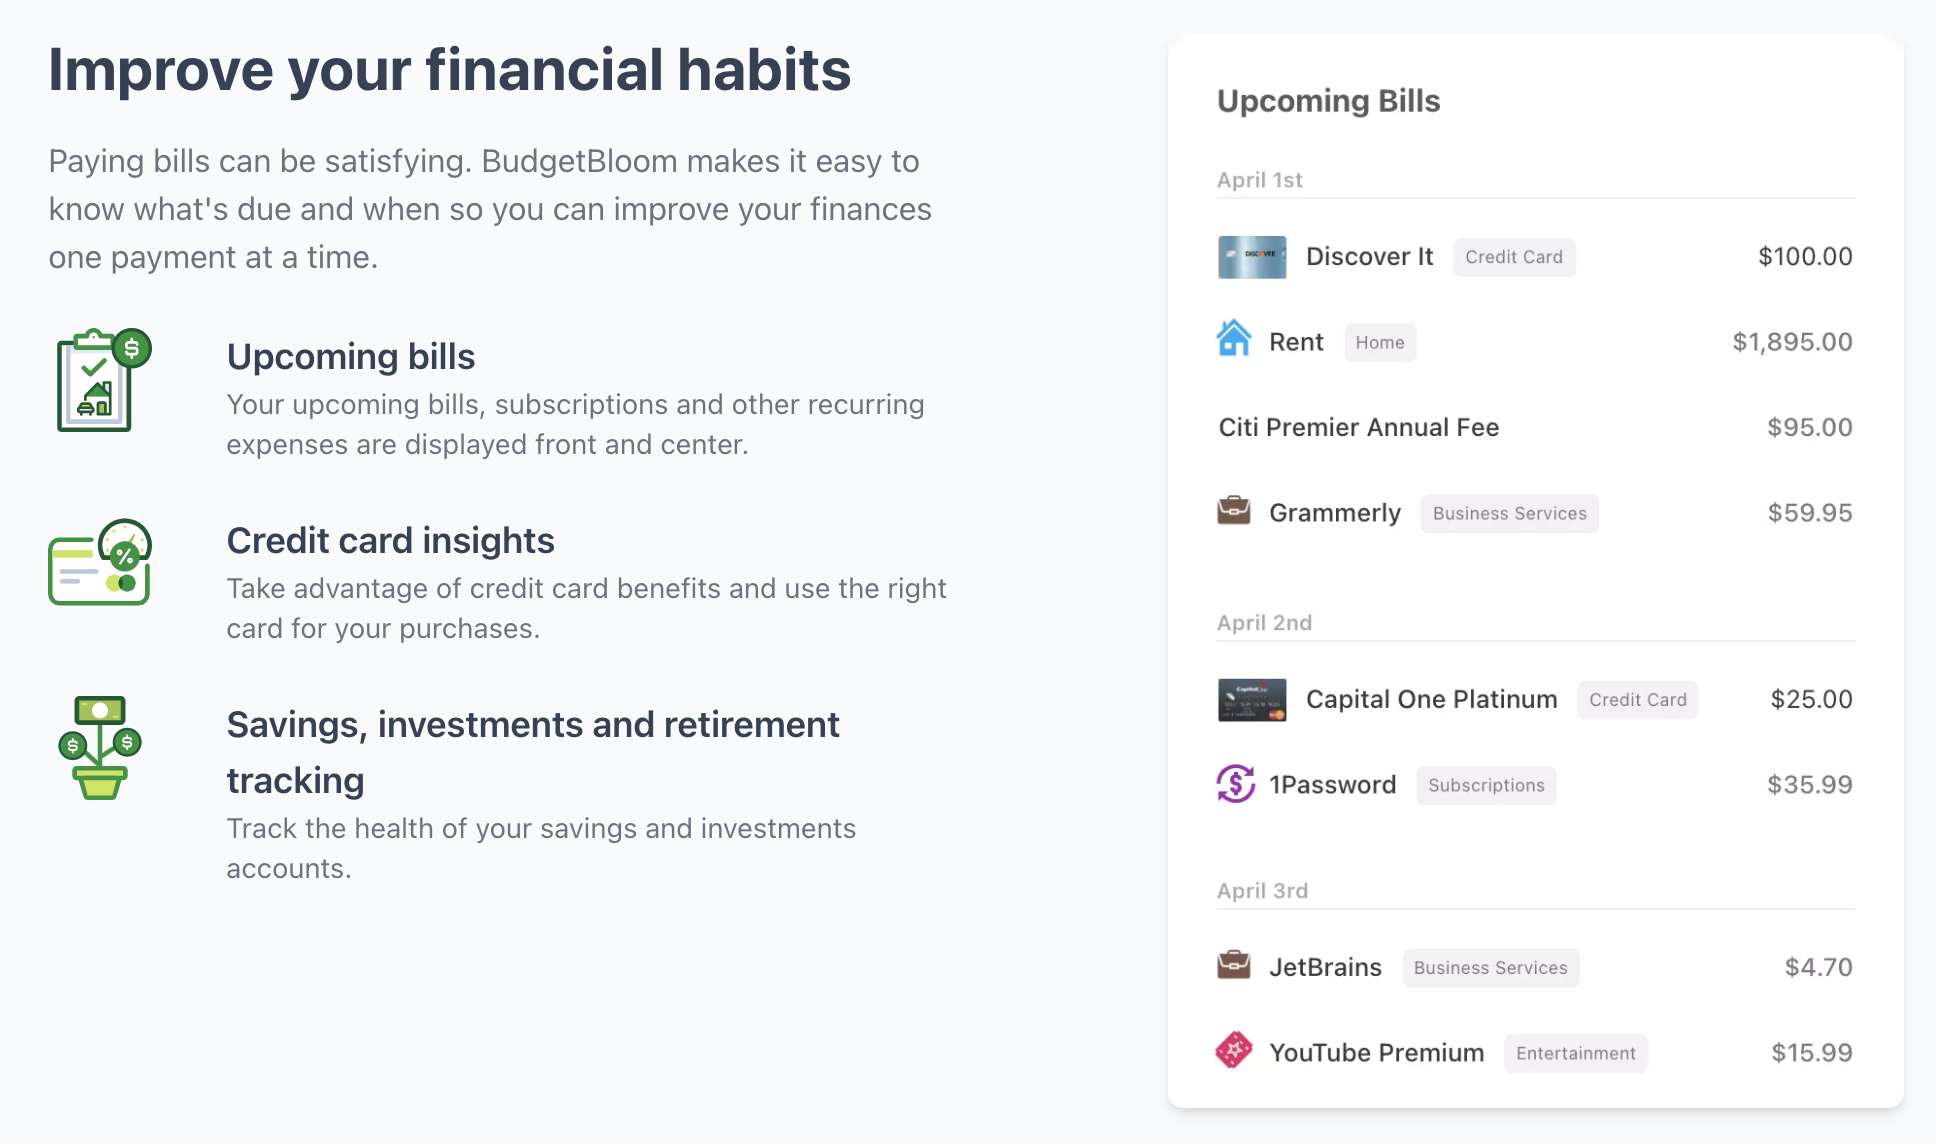Click the Home tag next to Rent
Viewport: 1936px width, 1144px height.
pyautogui.click(x=1380, y=343)
